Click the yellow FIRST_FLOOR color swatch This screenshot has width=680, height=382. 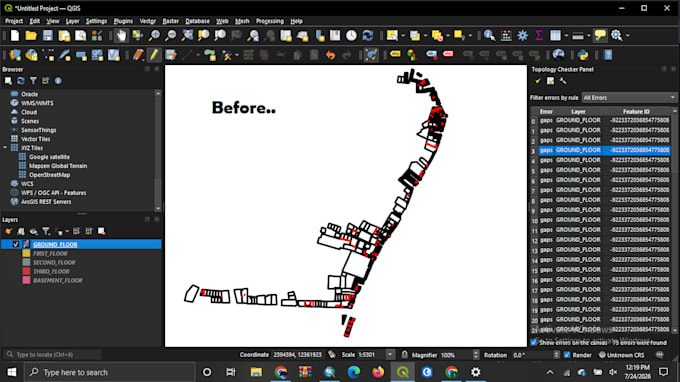[26, 253]
